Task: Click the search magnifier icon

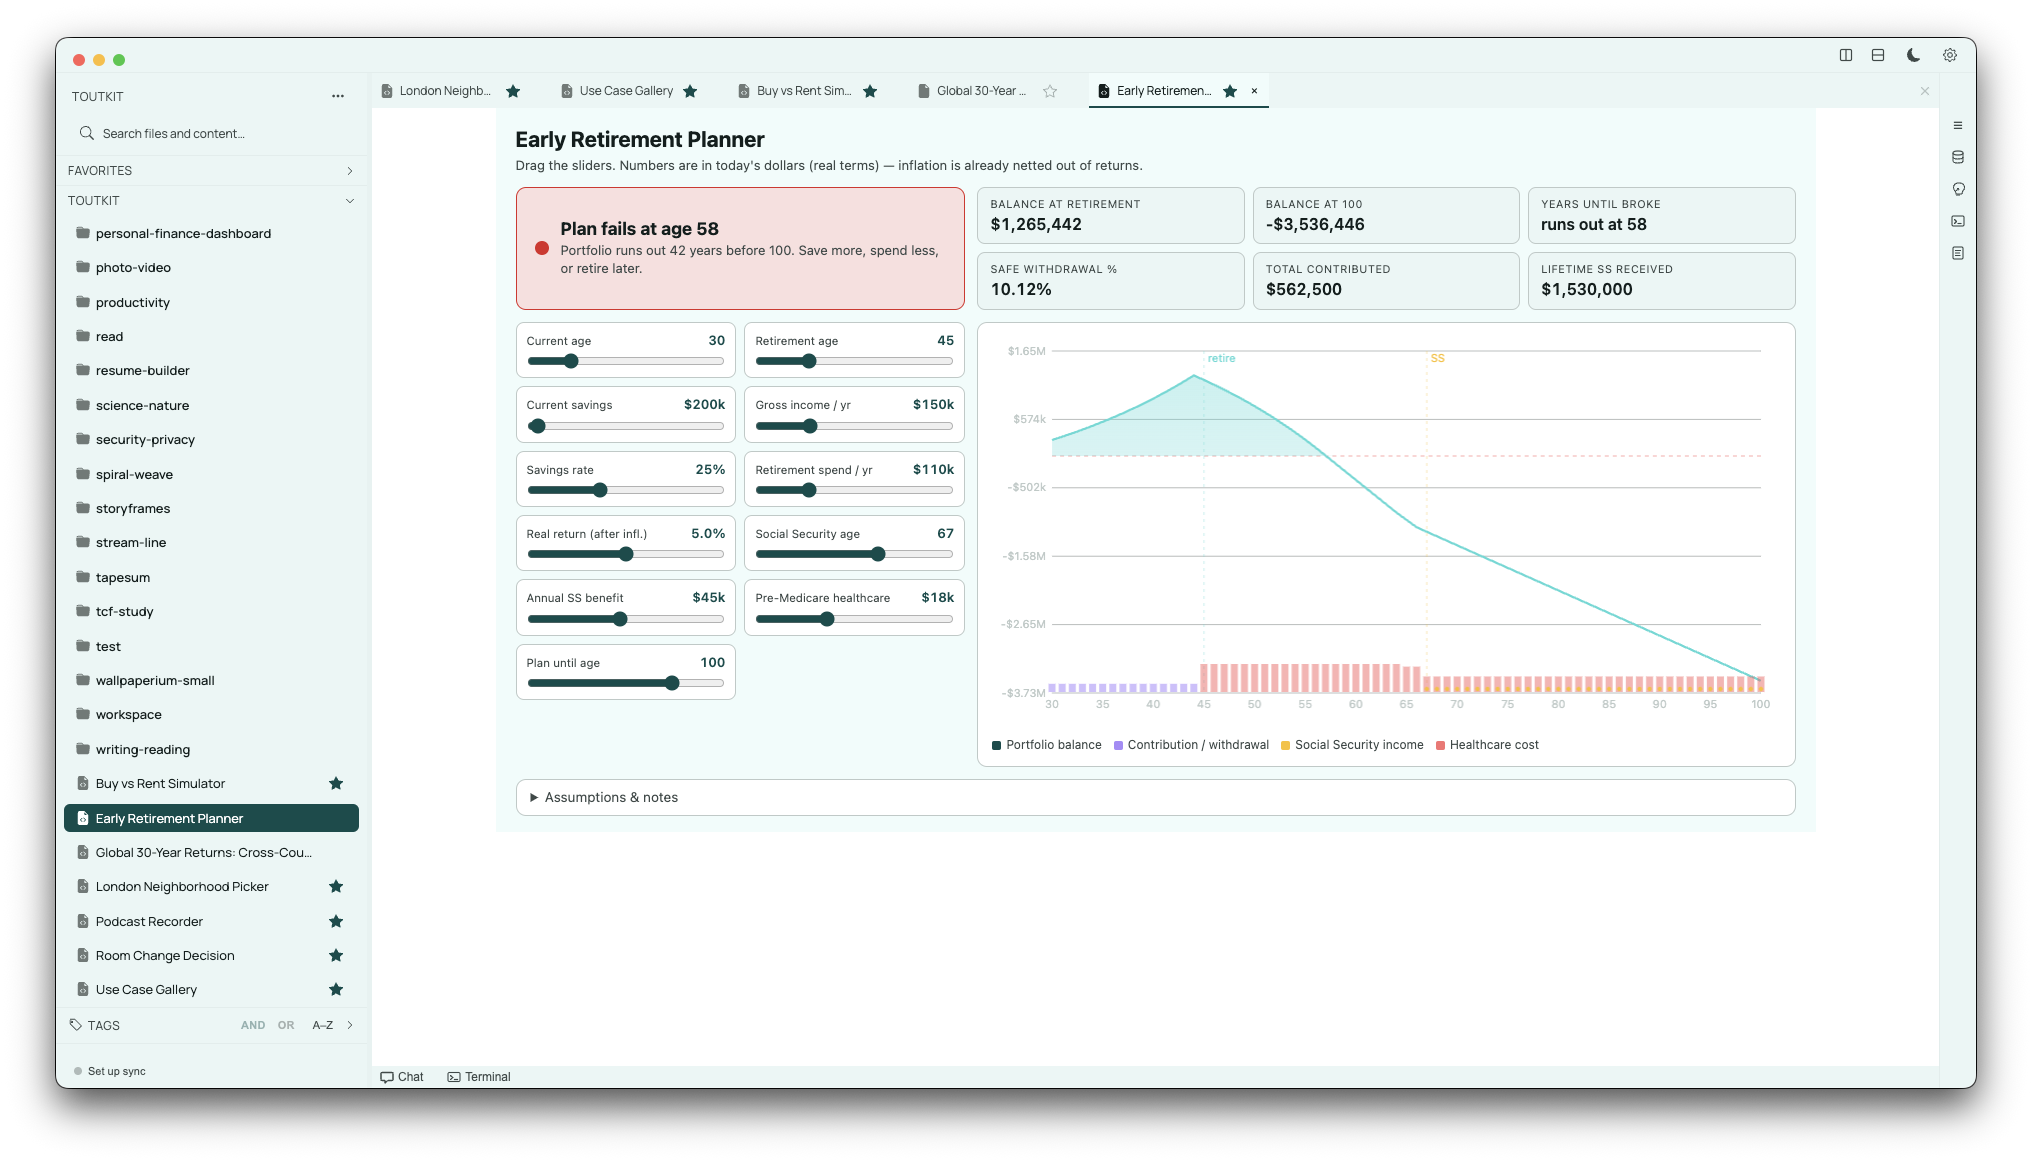Action: [x=87, y=133]
